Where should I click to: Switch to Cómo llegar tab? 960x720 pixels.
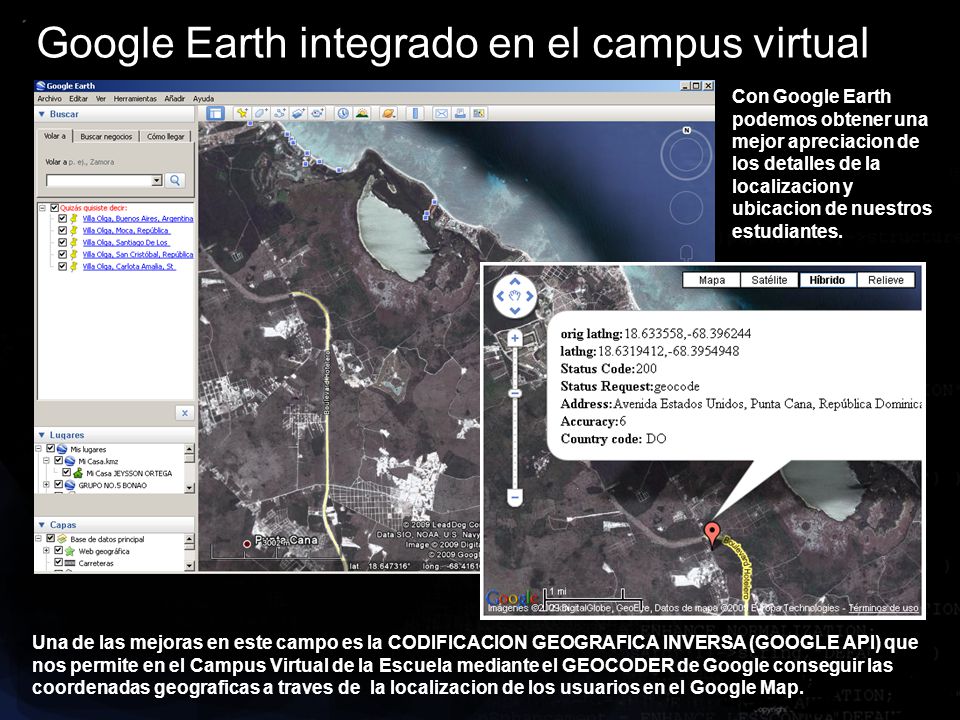click(x=165, y=137)
